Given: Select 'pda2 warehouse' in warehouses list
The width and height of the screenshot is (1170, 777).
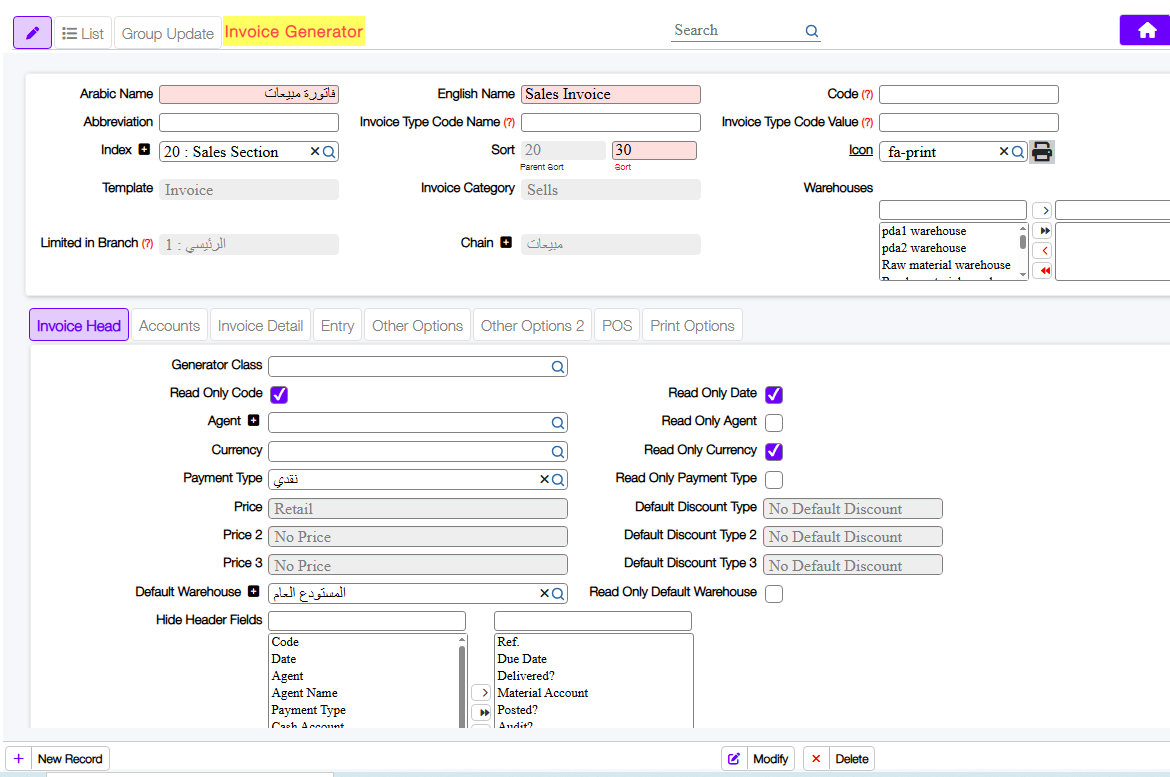Looking at the screenshot, I should tap(924, 248).
